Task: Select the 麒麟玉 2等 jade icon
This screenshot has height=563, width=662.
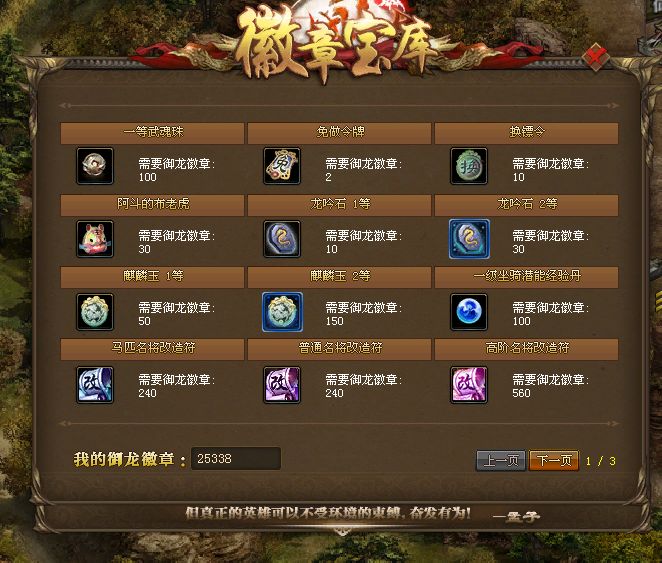Action: tap(282, 312)
